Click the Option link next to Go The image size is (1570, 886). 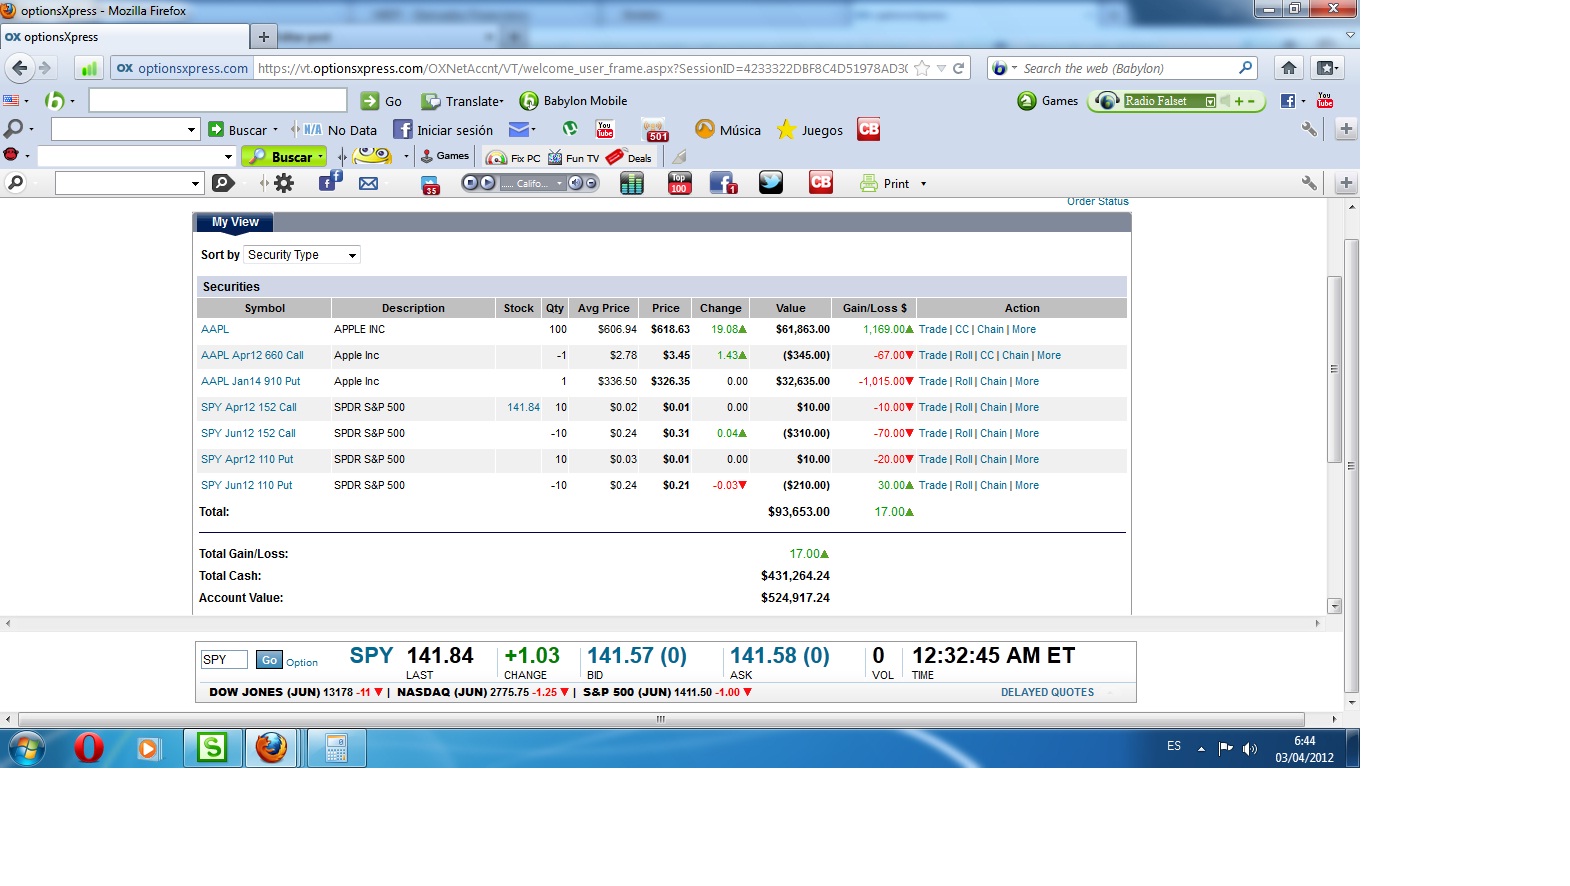coord(302,662)
